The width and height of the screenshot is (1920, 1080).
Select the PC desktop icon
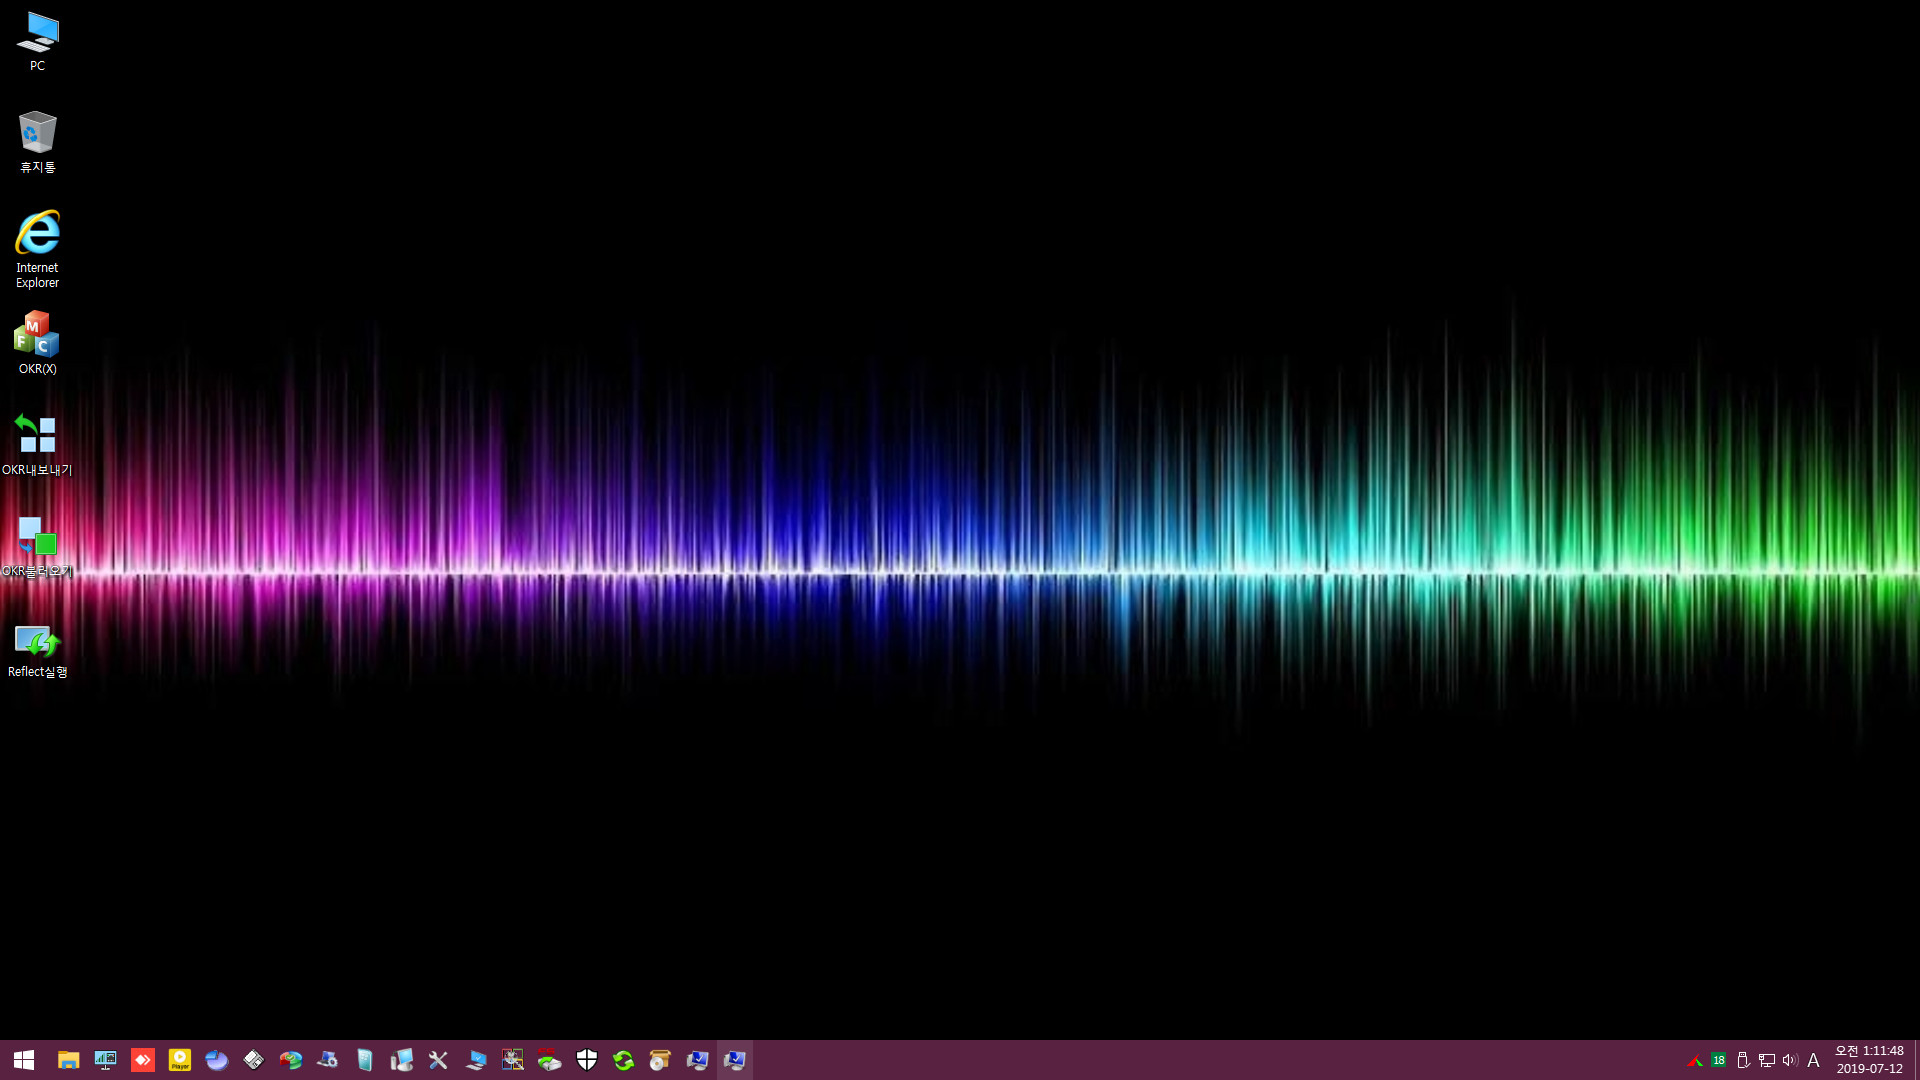point(37,42)
